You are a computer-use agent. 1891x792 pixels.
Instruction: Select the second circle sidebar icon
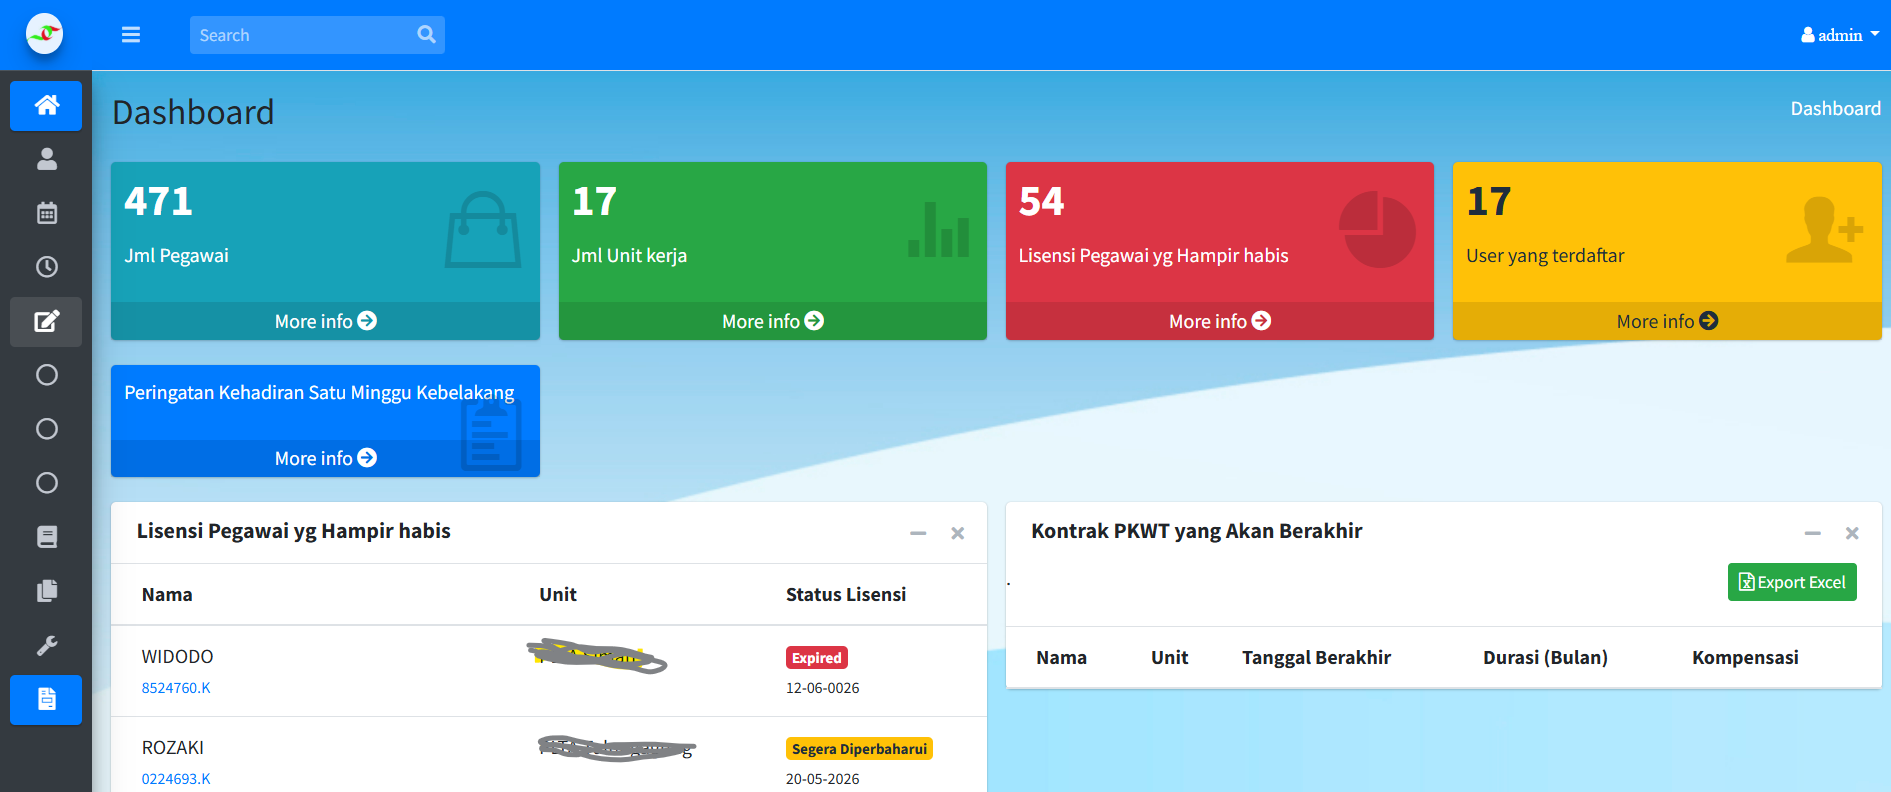click(x=46, y=429)
